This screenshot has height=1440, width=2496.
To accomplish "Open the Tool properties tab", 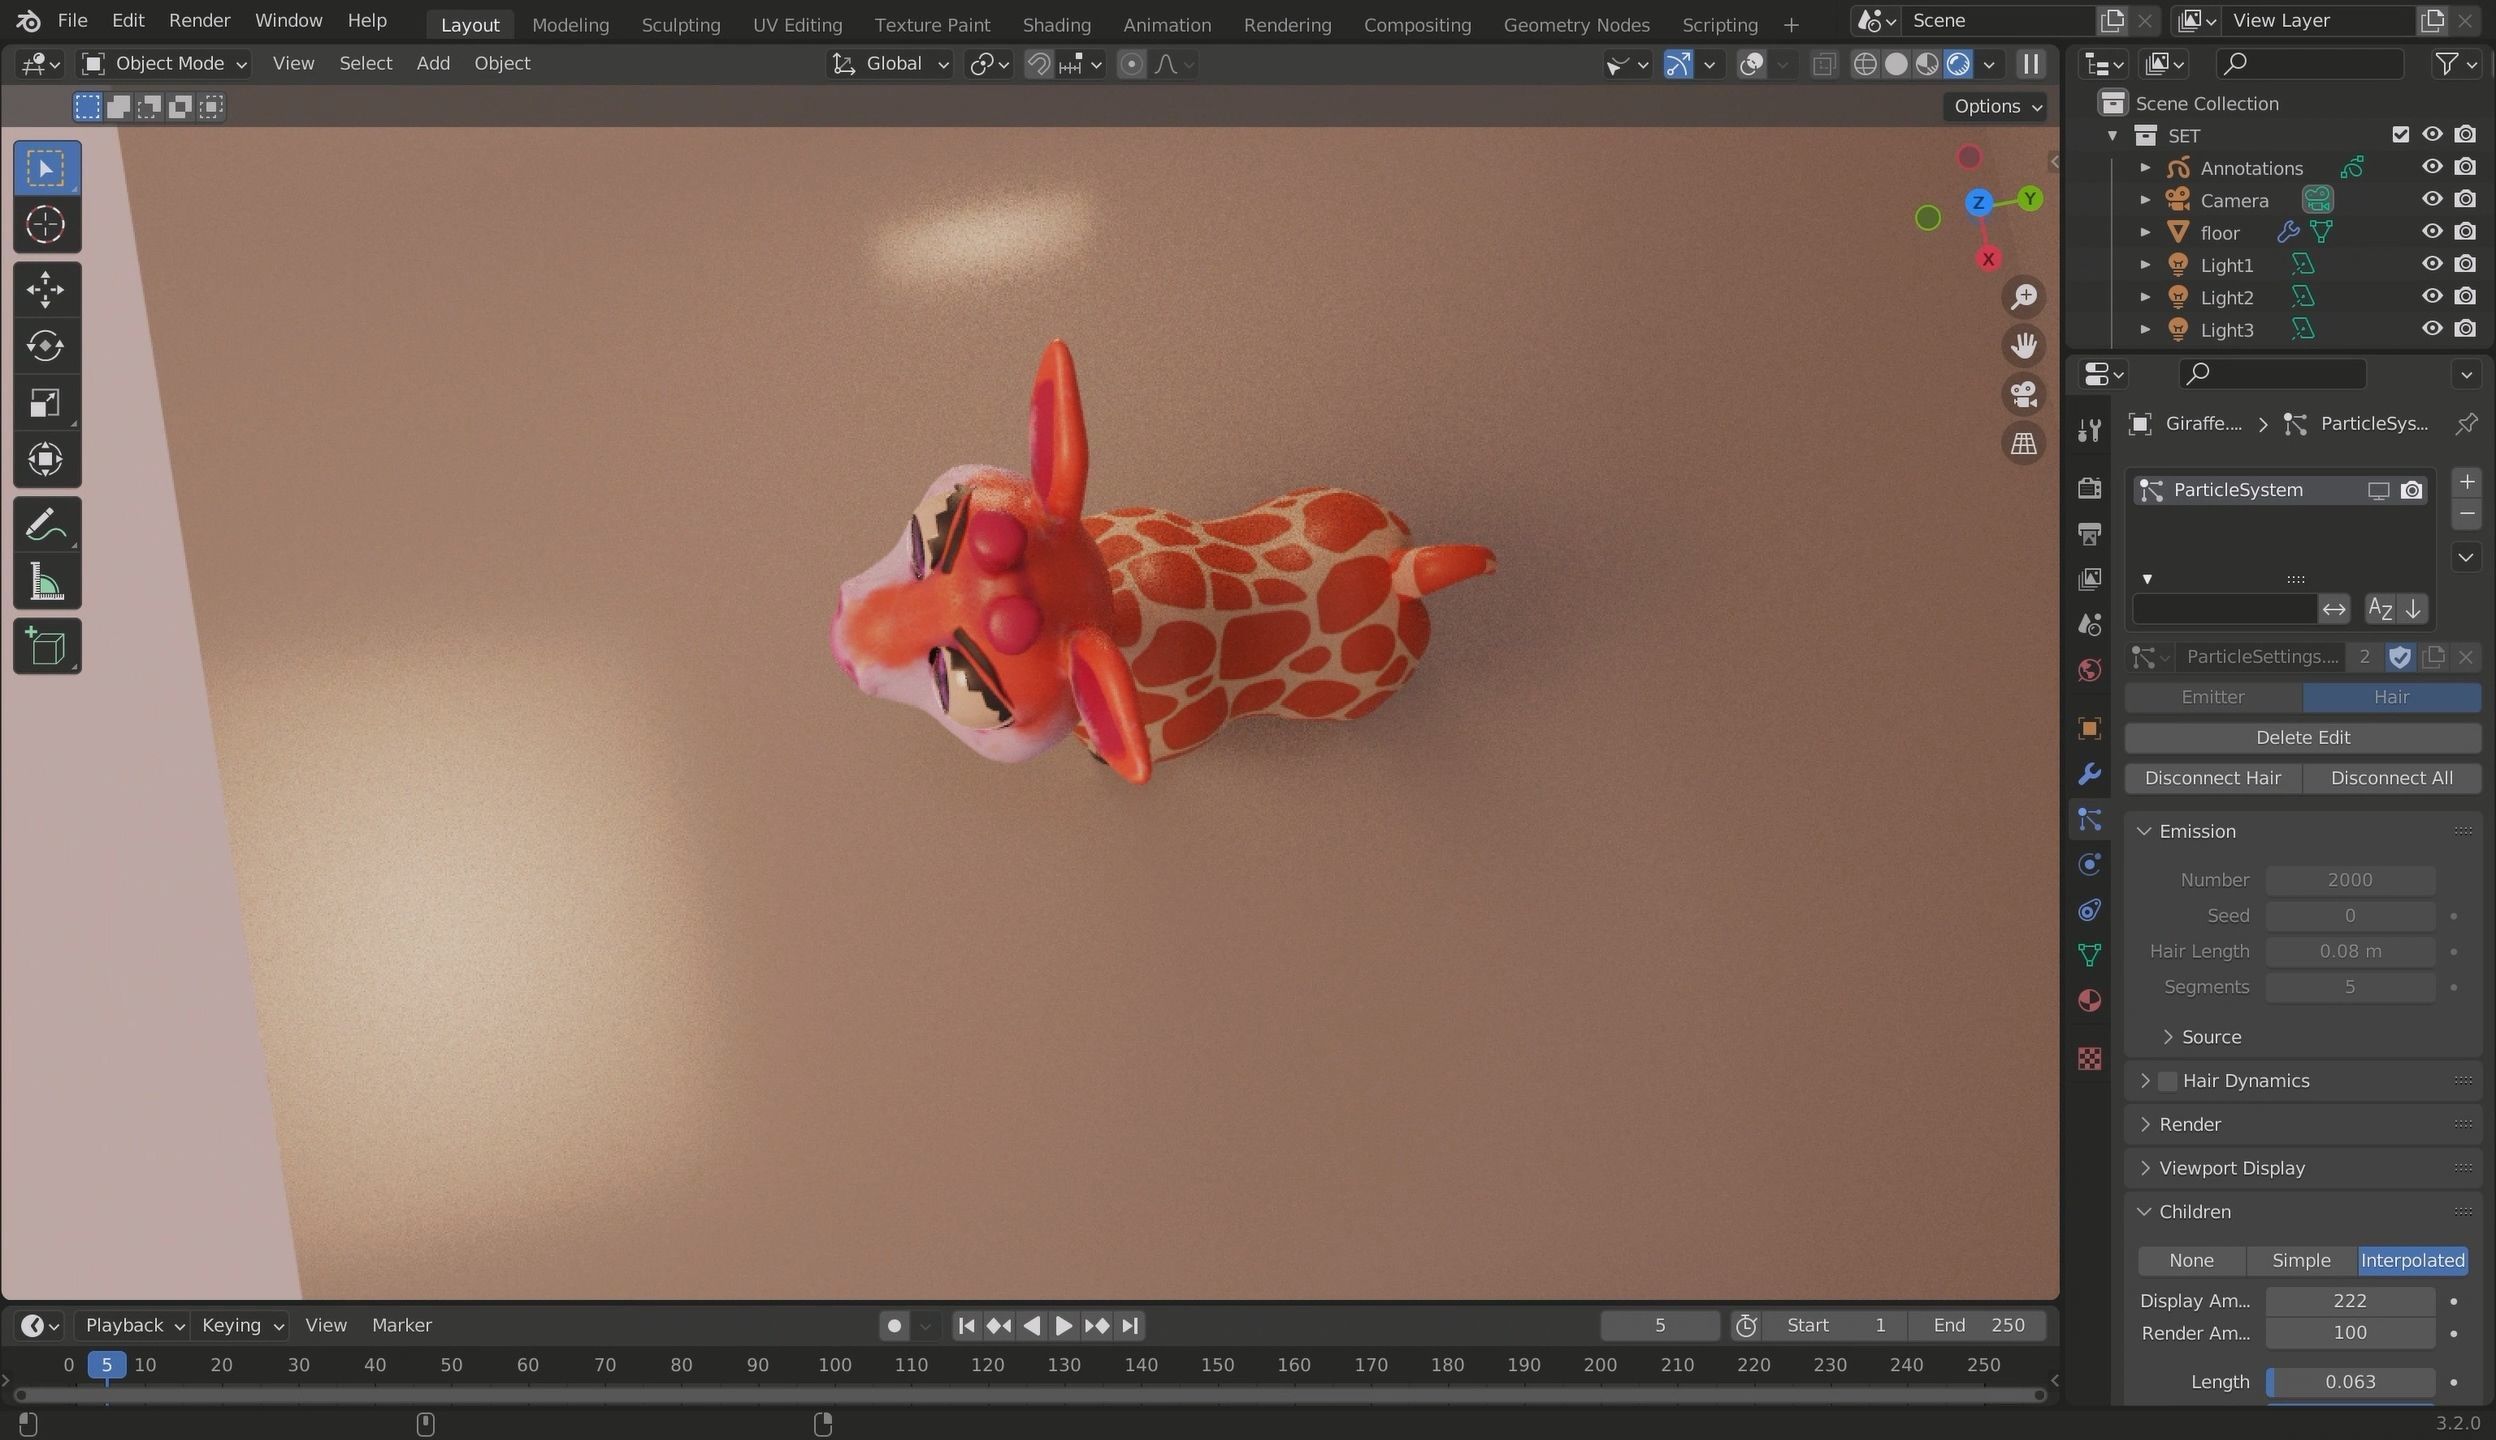I will pyautogui.click(x=2089, y=430).
